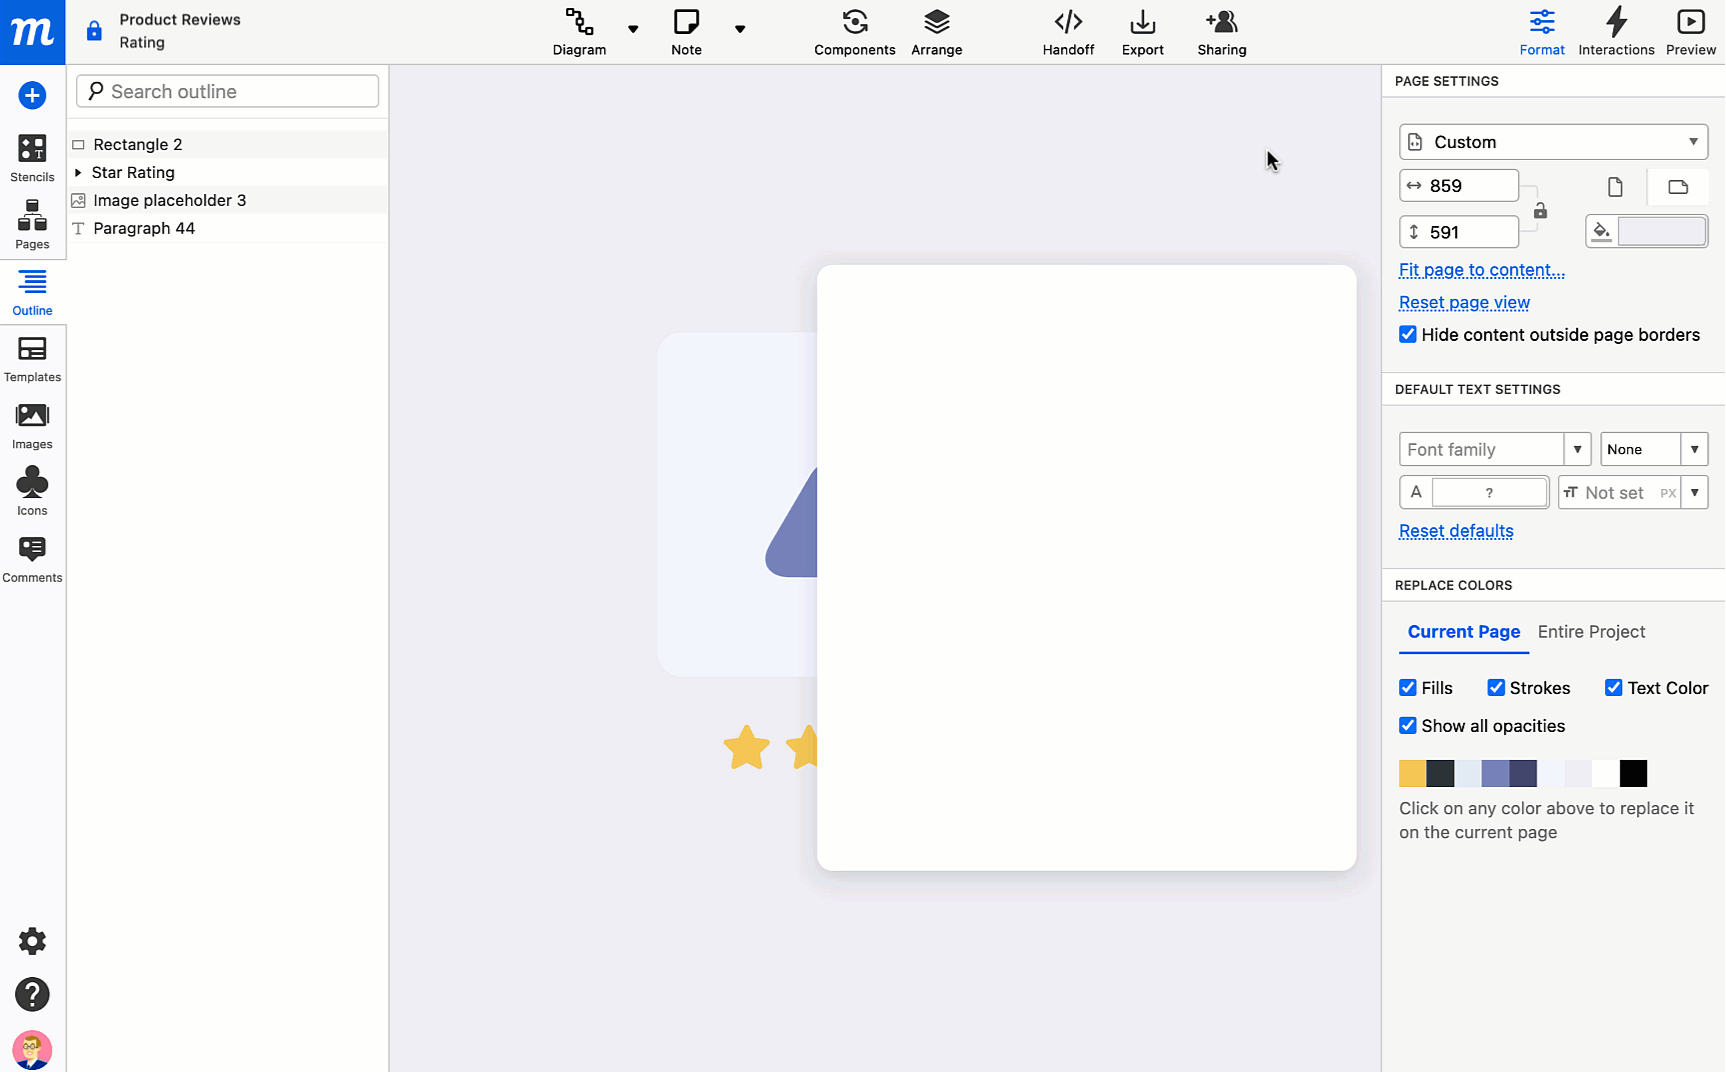Open the Stencils panel

click(x=32, y=157)
